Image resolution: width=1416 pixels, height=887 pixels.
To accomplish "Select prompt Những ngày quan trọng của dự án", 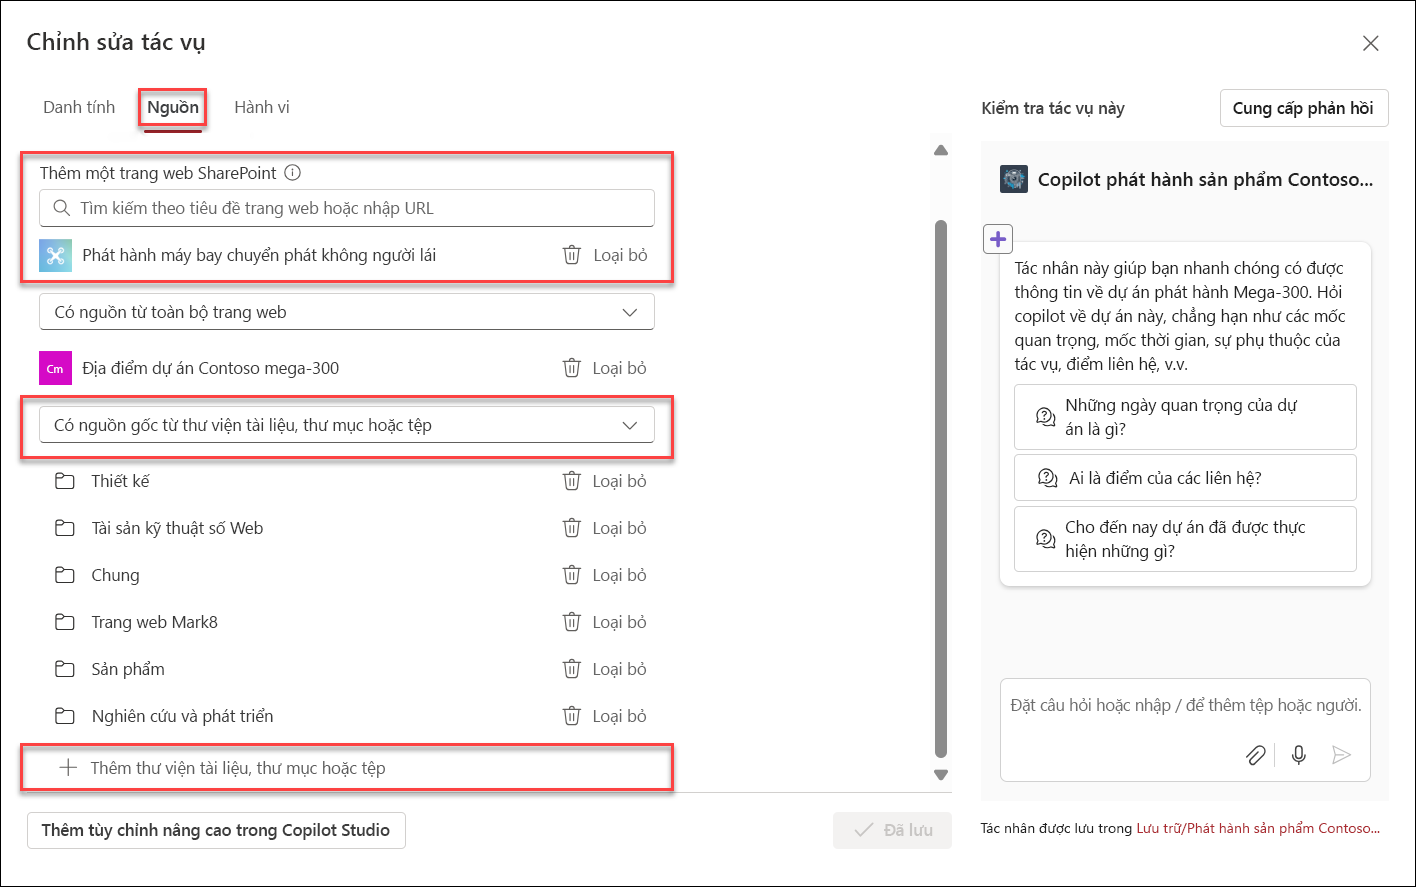I will (x=1185, y=417).
